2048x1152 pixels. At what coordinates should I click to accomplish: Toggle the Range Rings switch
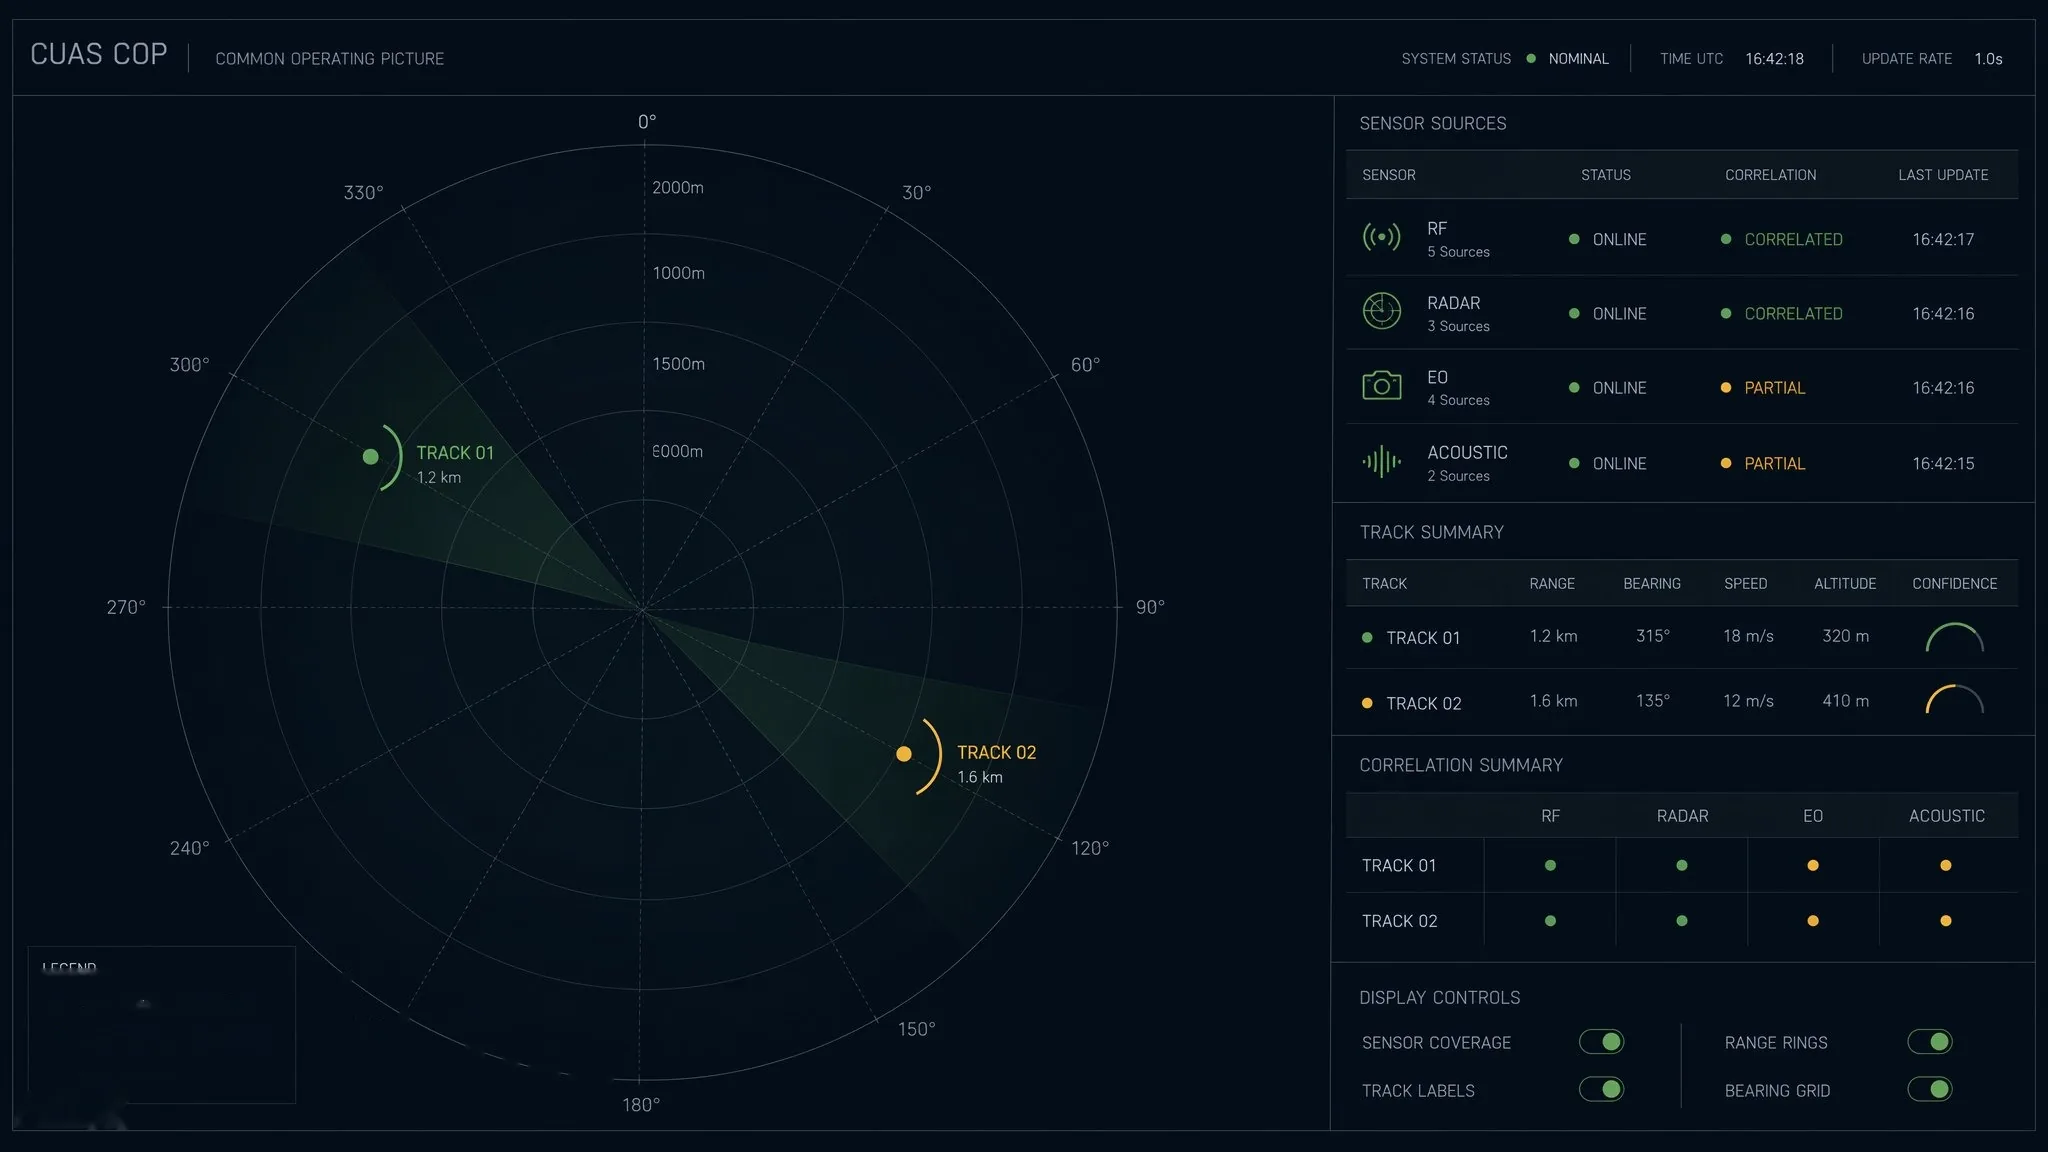pyautogui.click(x=1930, y=1042)
